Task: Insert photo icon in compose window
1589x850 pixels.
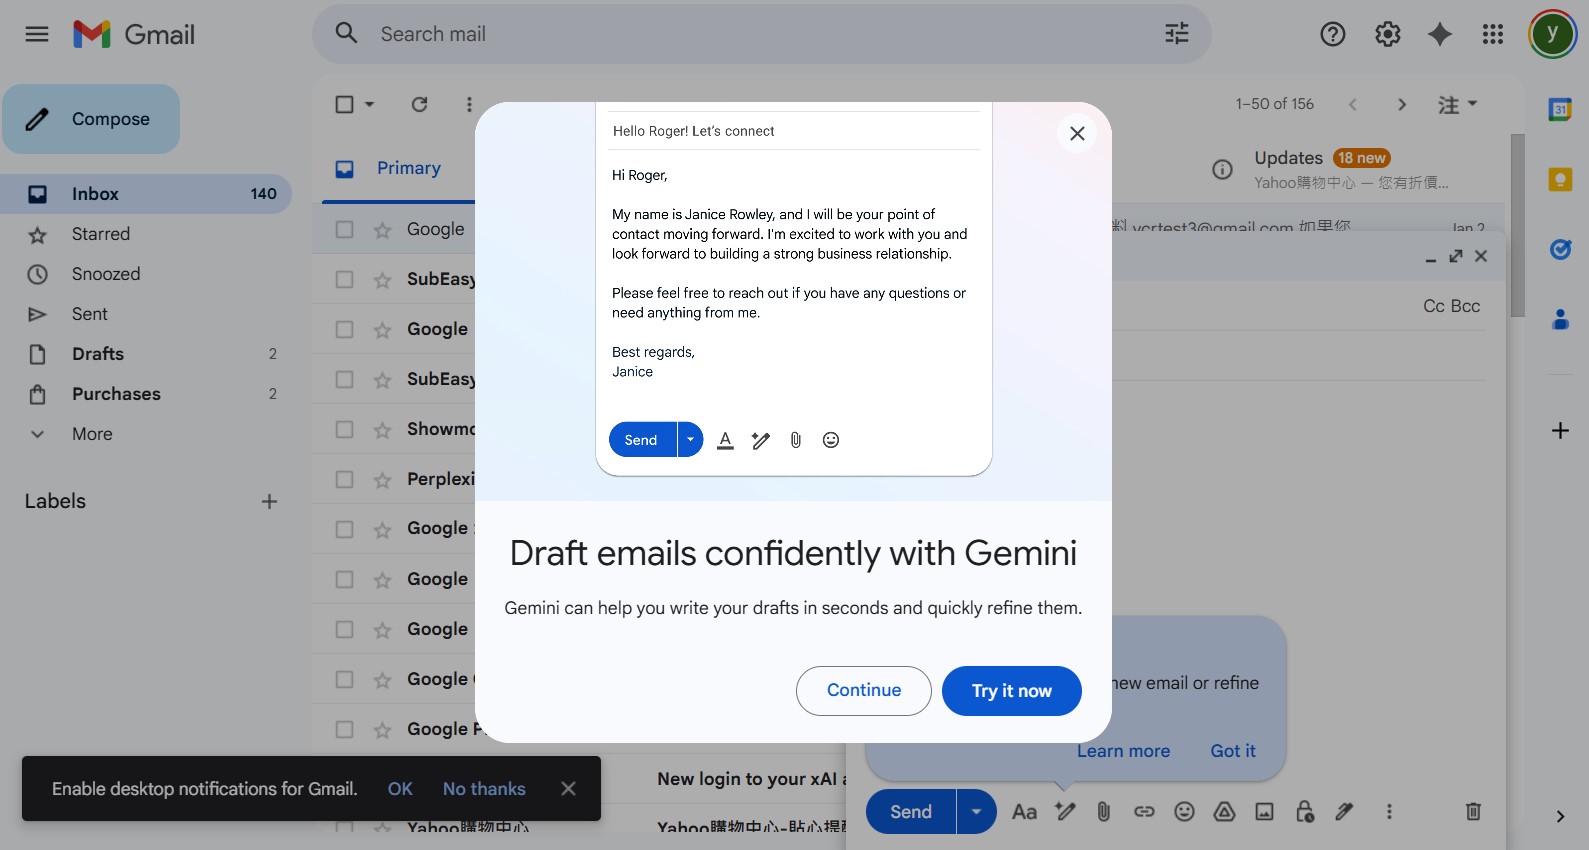Action: tap(1265, 812)
